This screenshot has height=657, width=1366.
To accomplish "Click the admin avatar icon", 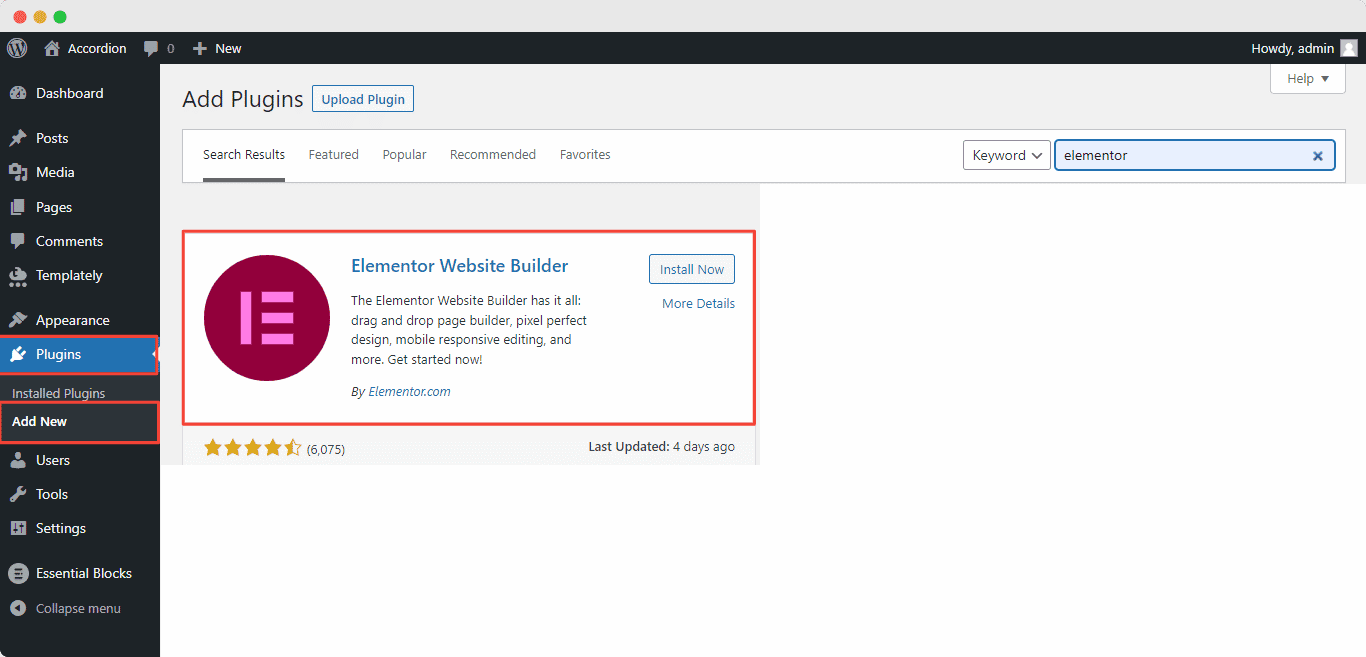I will tap(1349, 48).
